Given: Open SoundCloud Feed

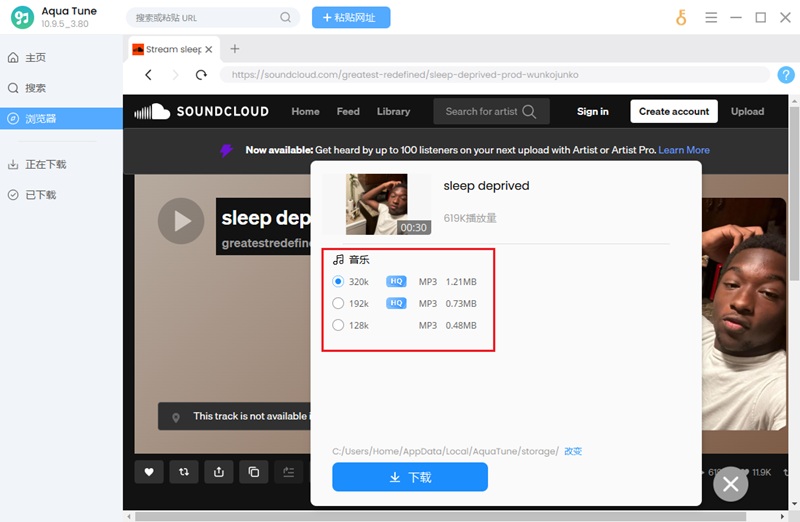Looking at the screenshot, I should [348, 111].
